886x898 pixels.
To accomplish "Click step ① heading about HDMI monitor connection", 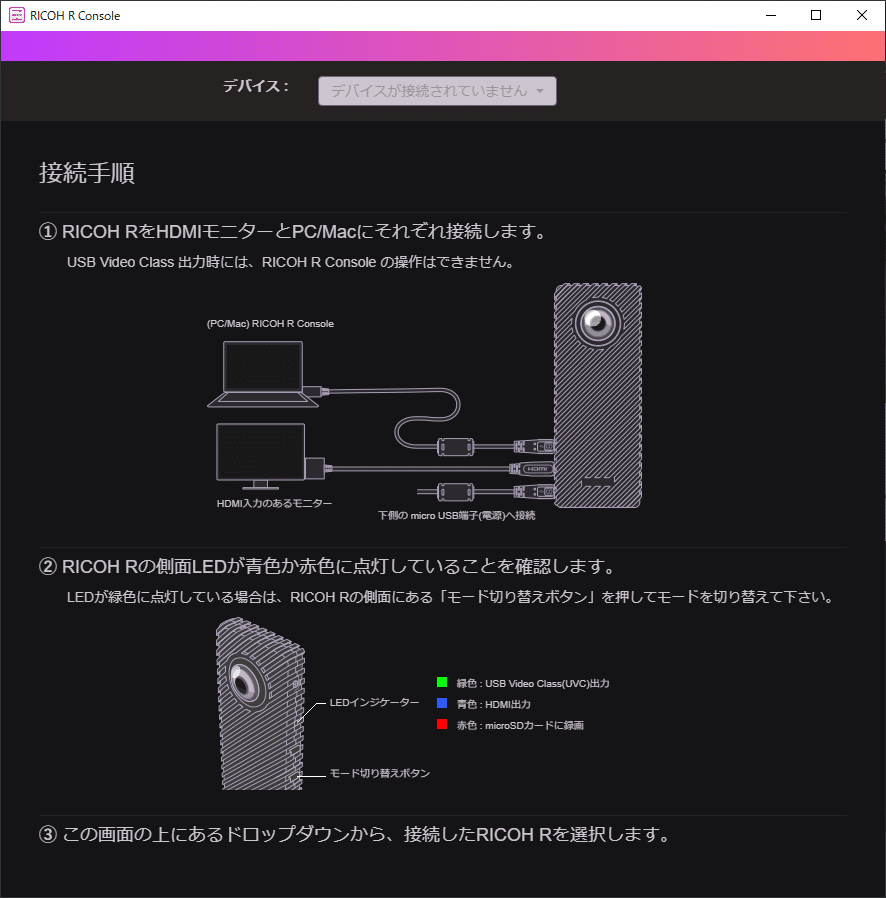I will pos(294,231).
